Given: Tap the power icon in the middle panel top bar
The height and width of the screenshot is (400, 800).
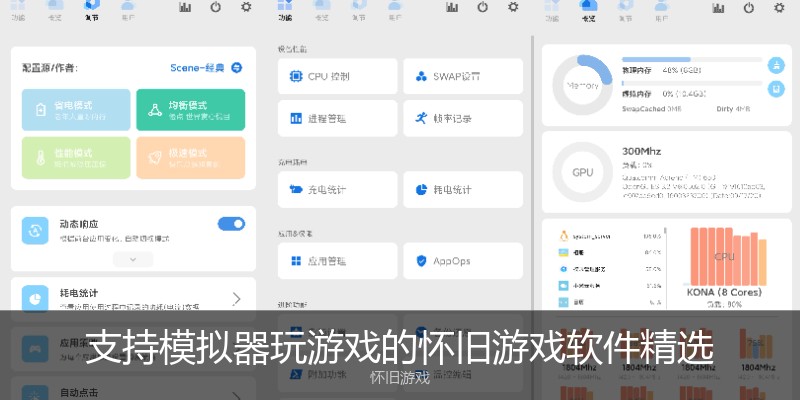Looking at the screenshot, I should 482,7.
